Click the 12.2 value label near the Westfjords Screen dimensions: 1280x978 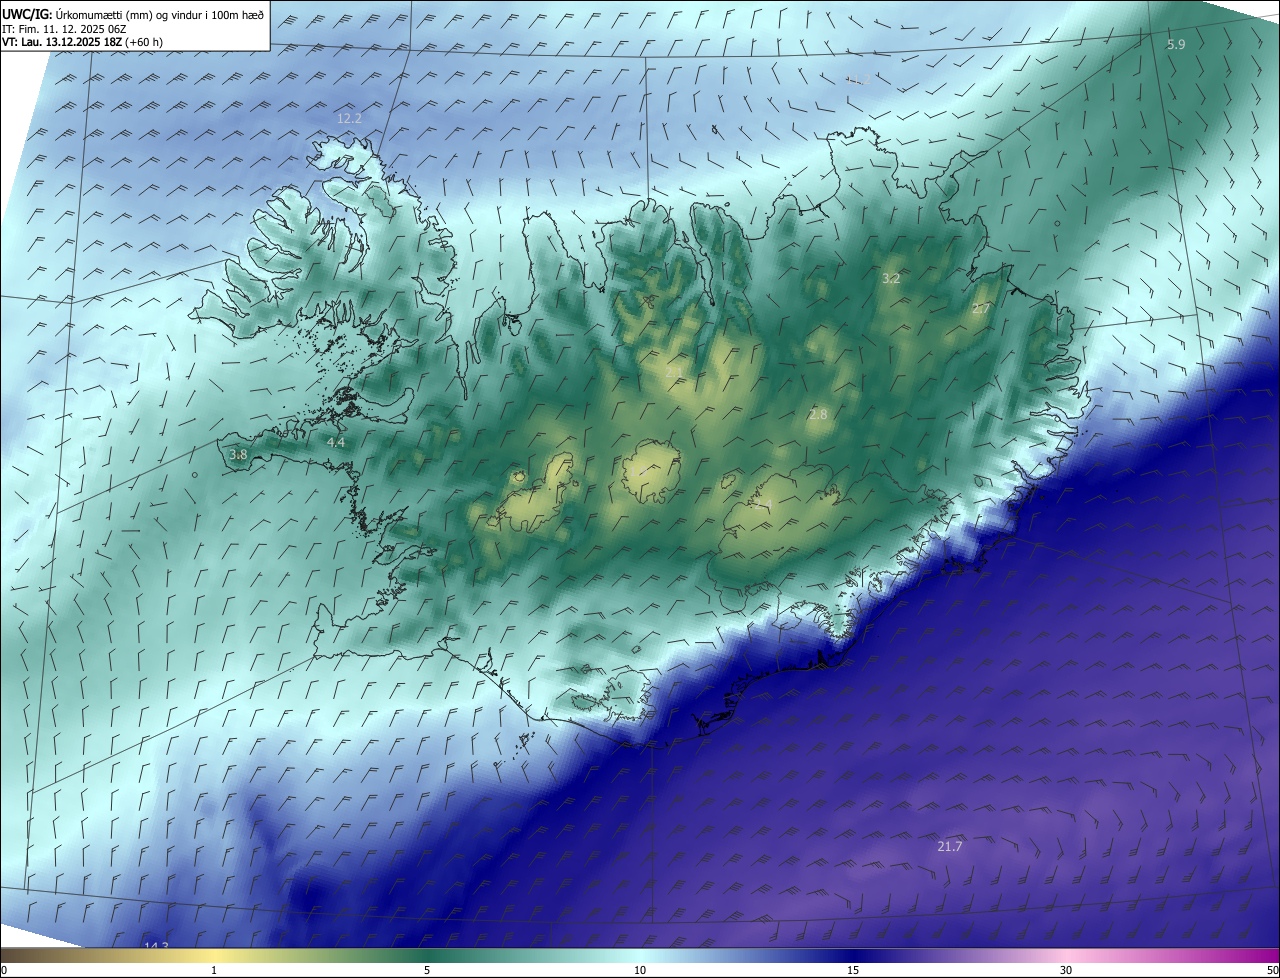(x=349, y=118)
